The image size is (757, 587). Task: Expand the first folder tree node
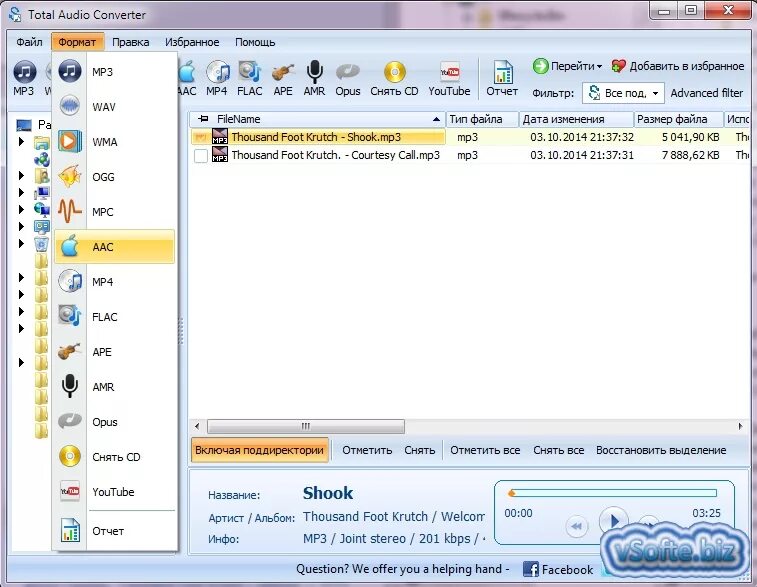[x=21, y=142]
